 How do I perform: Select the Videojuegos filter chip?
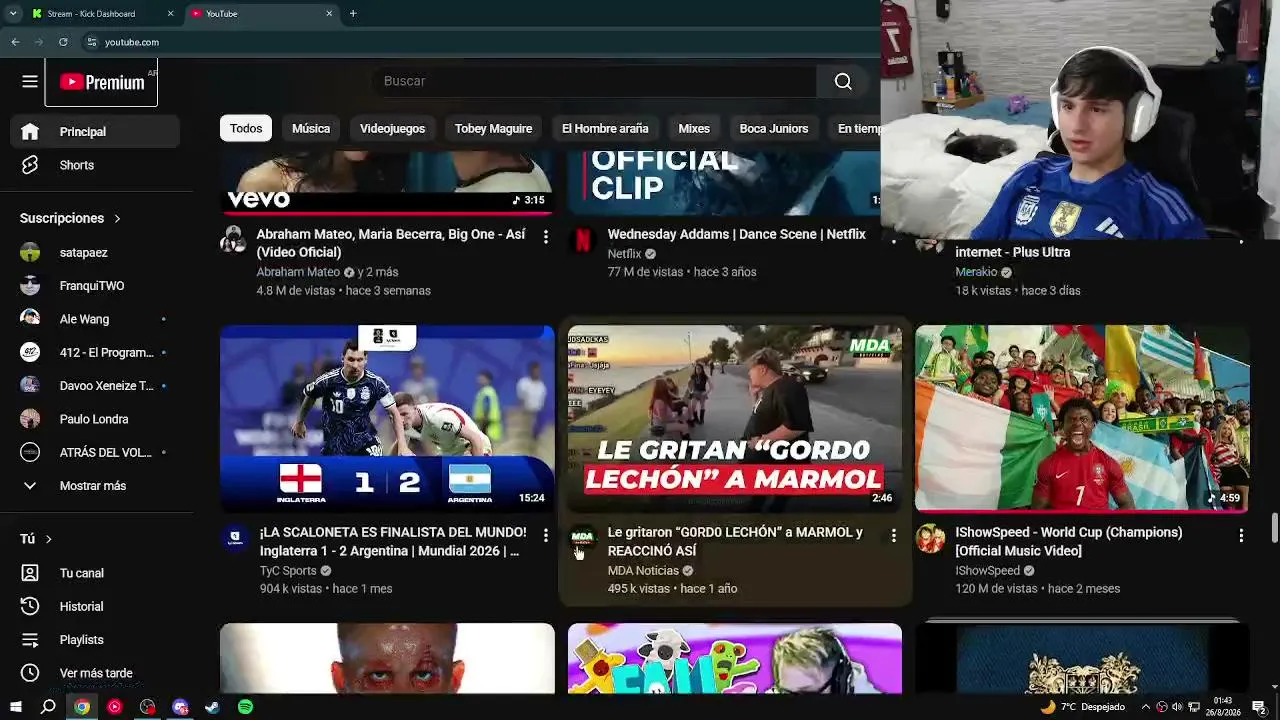click(392, 128)
